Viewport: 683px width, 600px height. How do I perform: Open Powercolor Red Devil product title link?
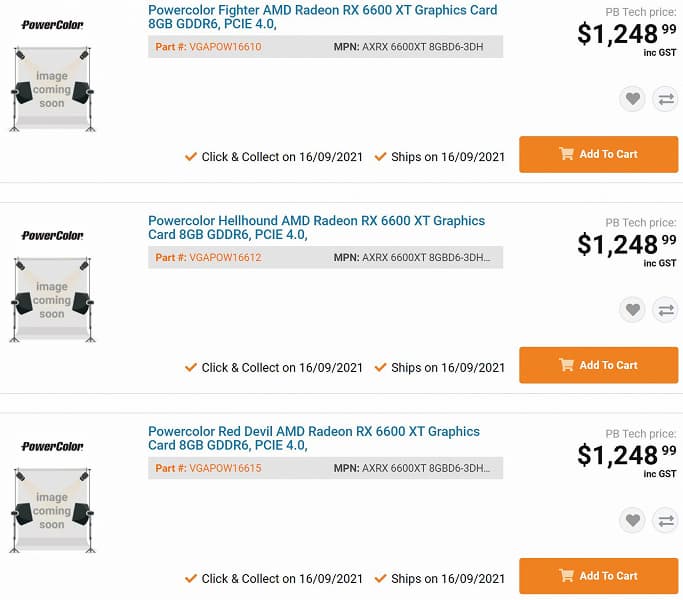[x=314, y=439]
